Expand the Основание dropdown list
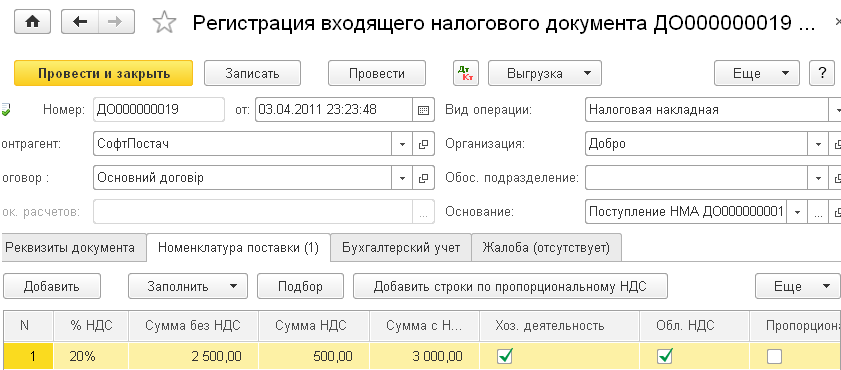Screen dimensions: 841x370 [x=798, y=212]
